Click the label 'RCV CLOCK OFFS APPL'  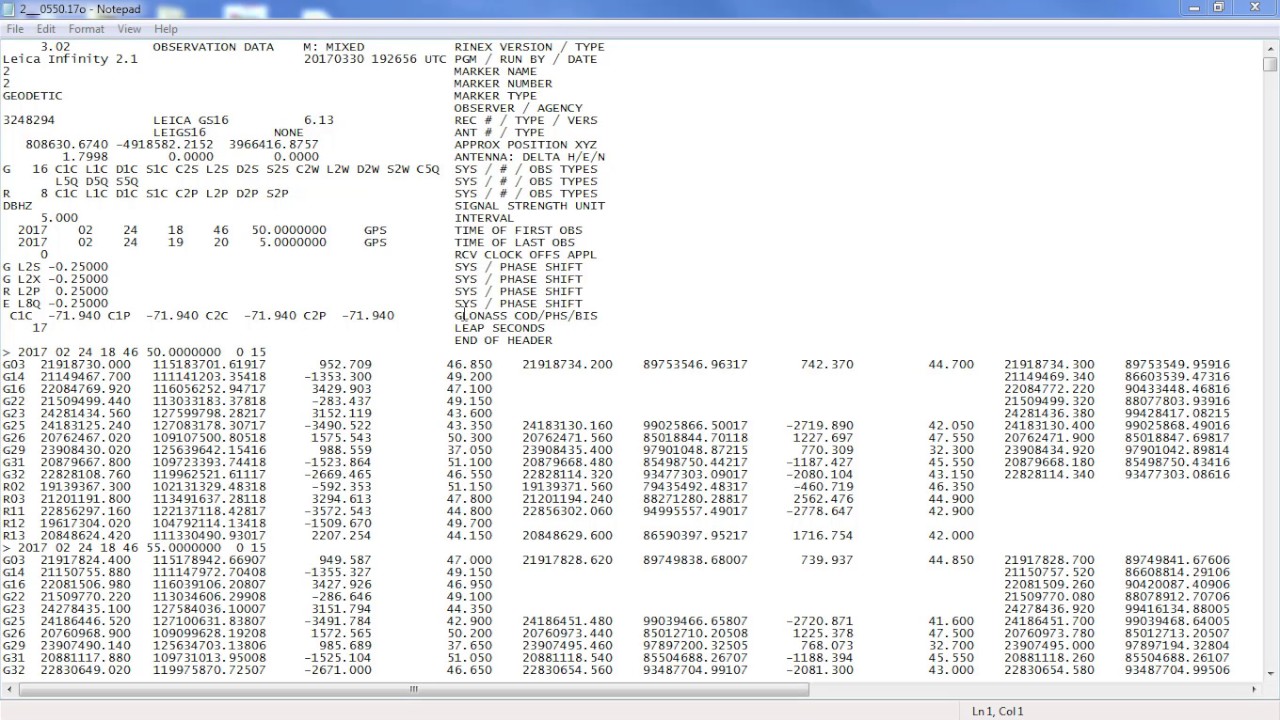[525, 254]
